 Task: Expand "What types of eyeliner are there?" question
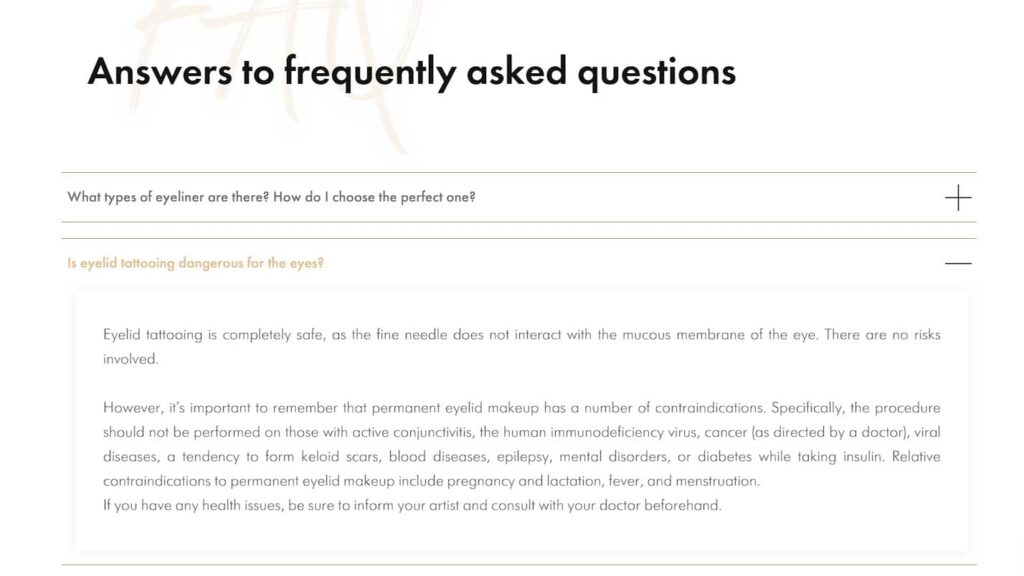271,197
